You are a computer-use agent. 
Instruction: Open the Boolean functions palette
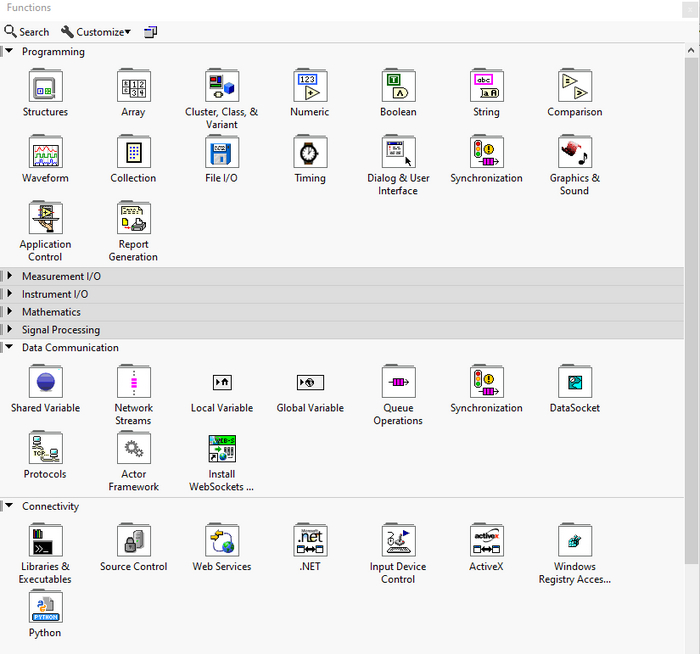(398, 87)
